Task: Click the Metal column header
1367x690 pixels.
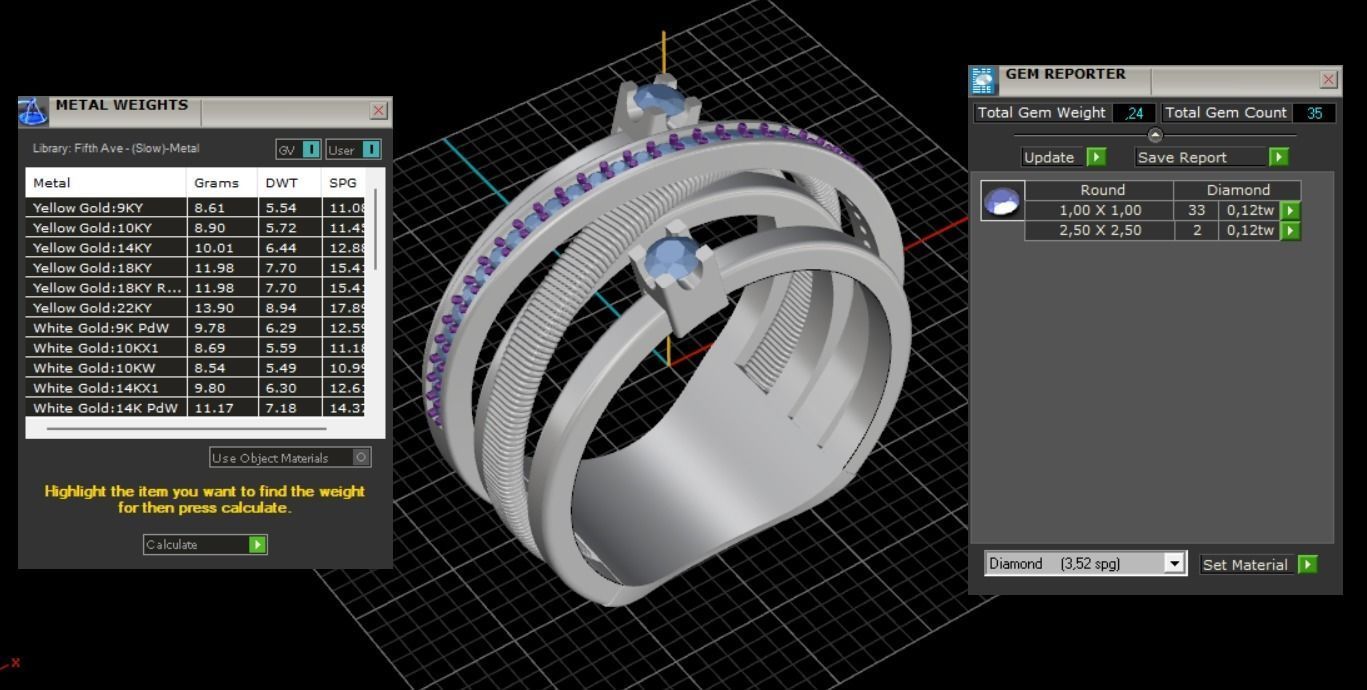Action: pyautogui.click(x=106, y=183)
